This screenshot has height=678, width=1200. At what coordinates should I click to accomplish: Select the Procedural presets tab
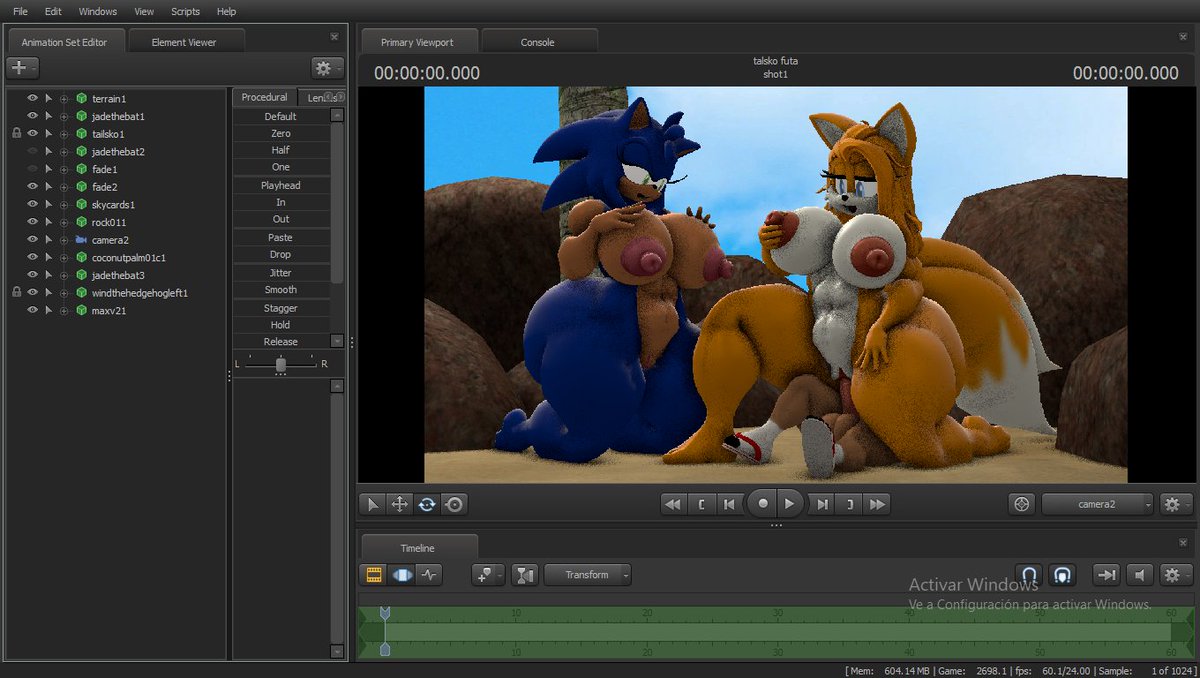pos(265,97)
